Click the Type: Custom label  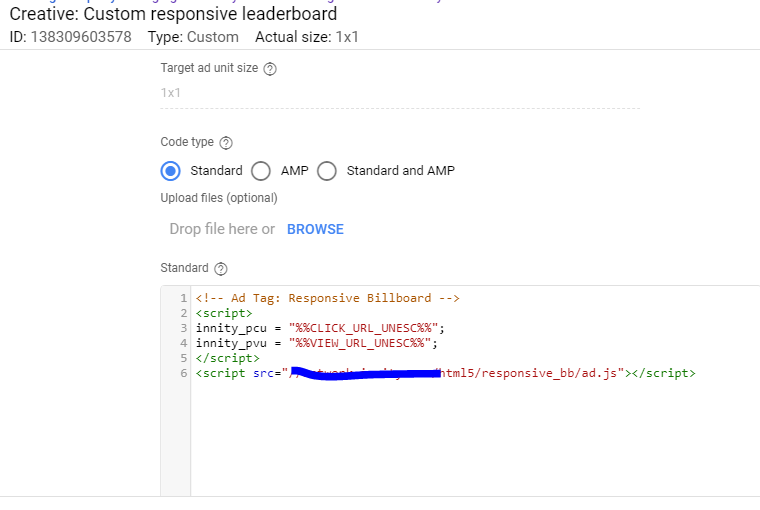[193, 37]
